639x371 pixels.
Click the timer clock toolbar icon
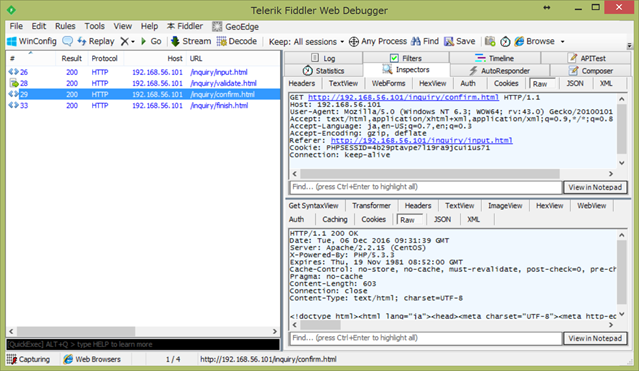coord(505,42)
